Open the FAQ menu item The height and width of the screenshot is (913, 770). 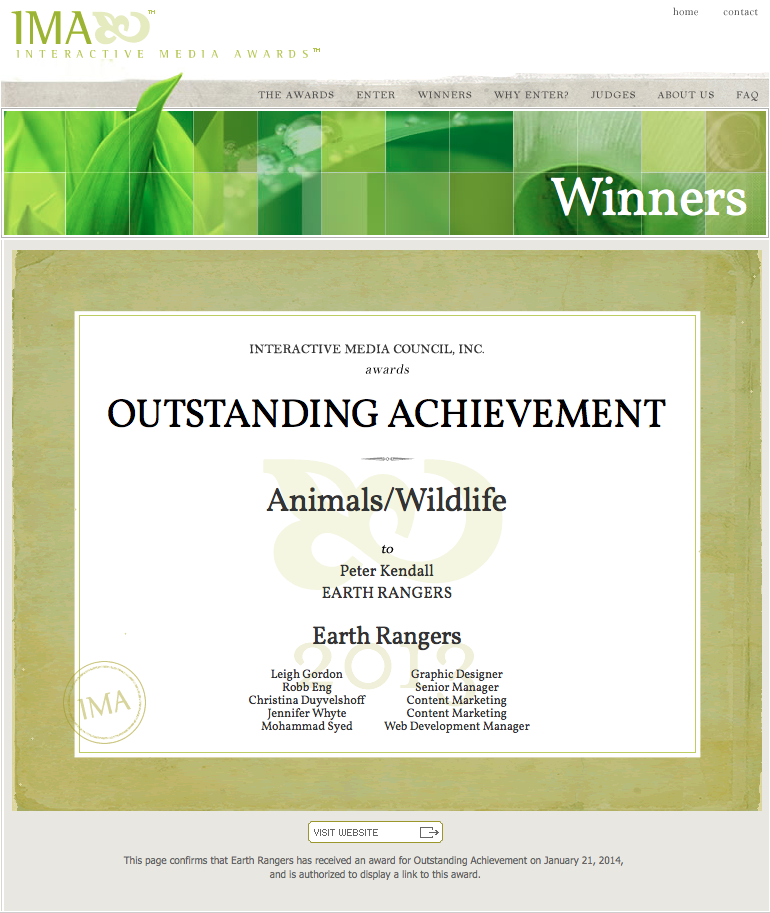pos(747,95)
